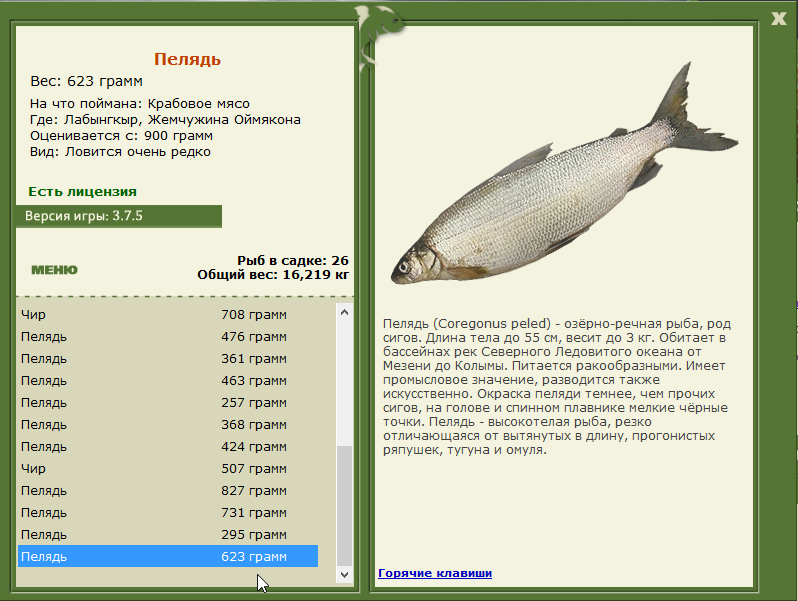Click the Вес: 623 грамм text
This screenshot has width=798, height=601.
pos(87,81)
